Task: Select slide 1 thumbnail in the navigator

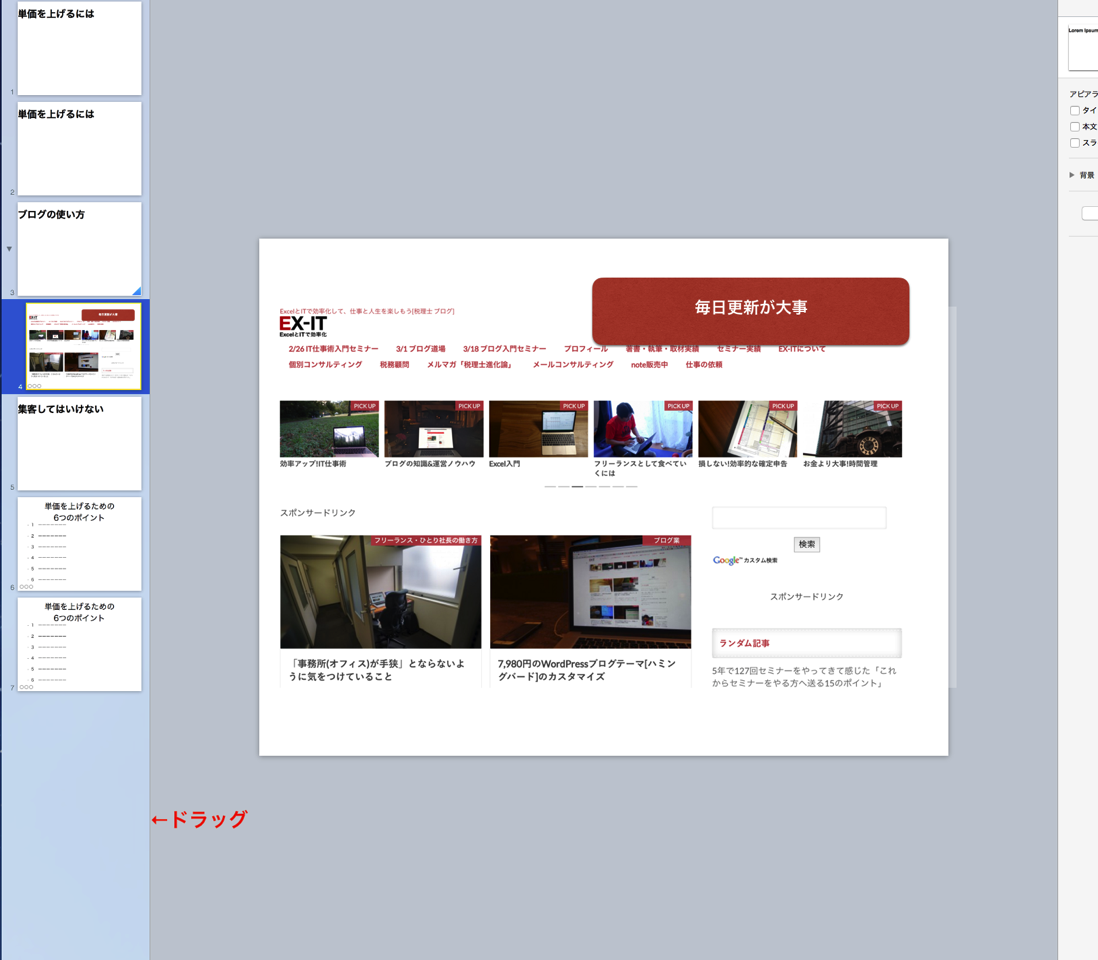Action: click(x=79, y=48)
